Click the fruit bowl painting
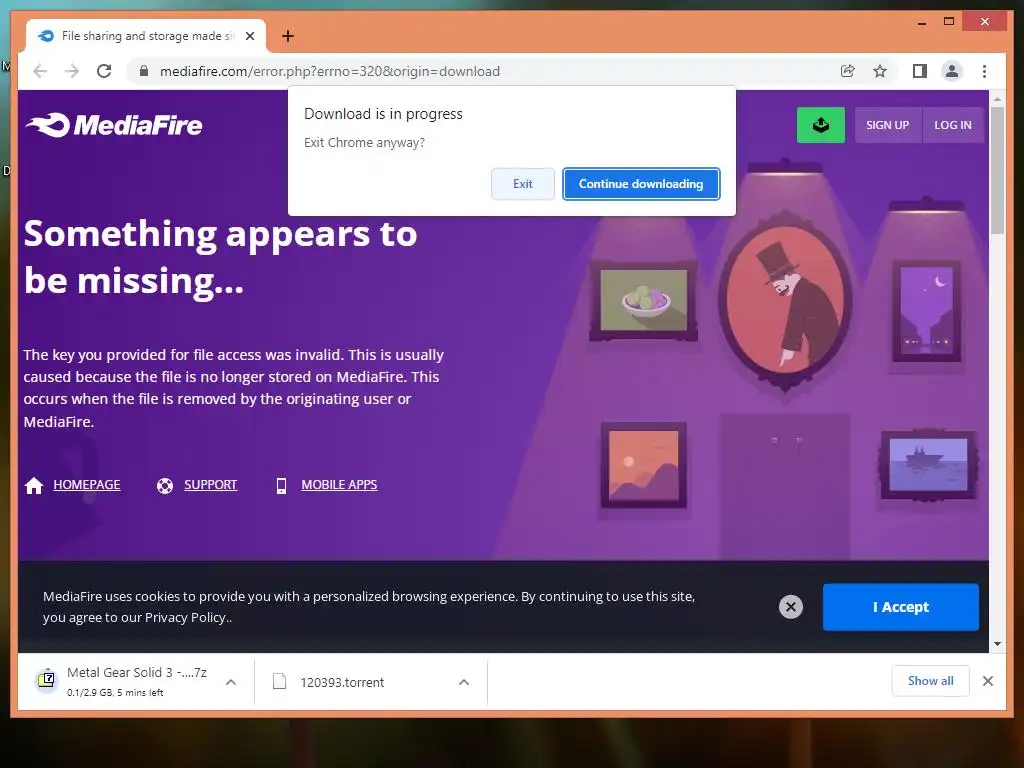1024x768 pixels. point(644,300)
